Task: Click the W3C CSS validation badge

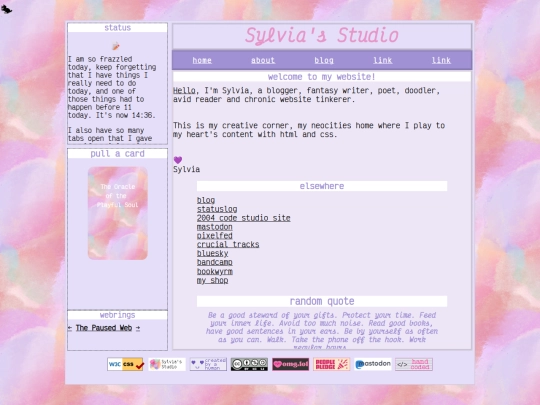Action: [125, 364]
